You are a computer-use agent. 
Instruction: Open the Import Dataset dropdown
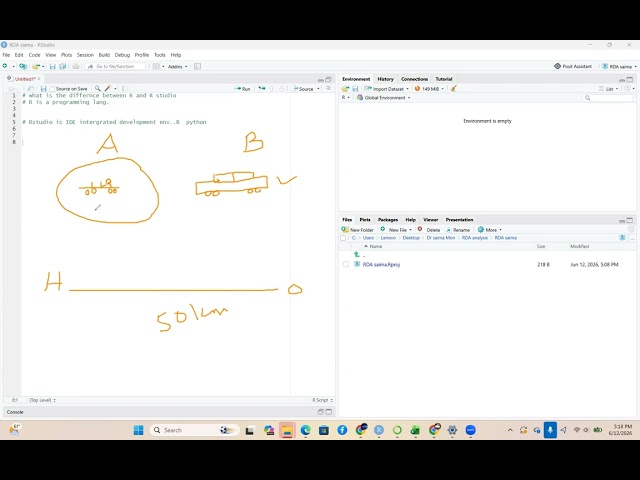[386, 89]
